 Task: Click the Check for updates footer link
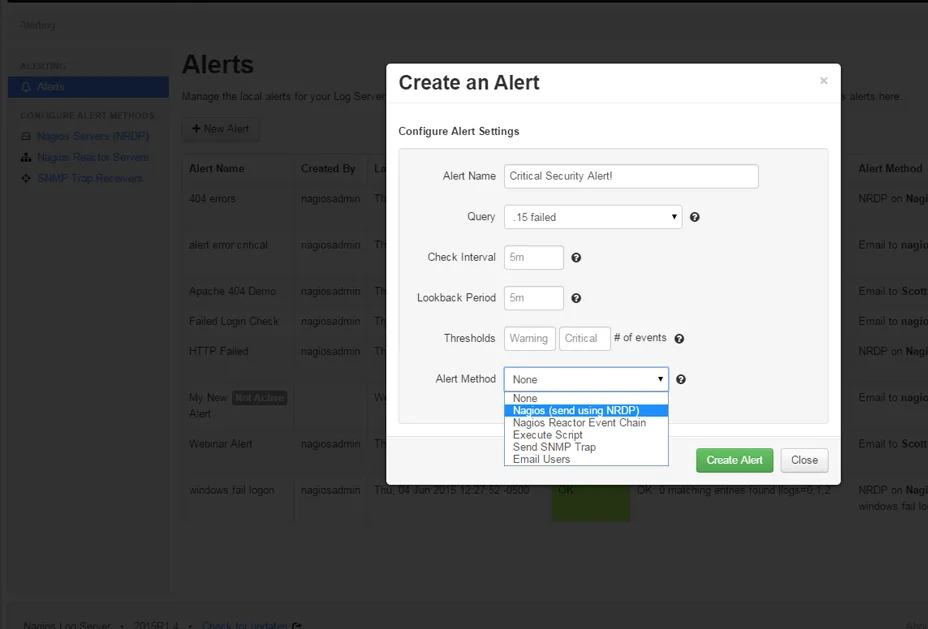click(244, 625)
